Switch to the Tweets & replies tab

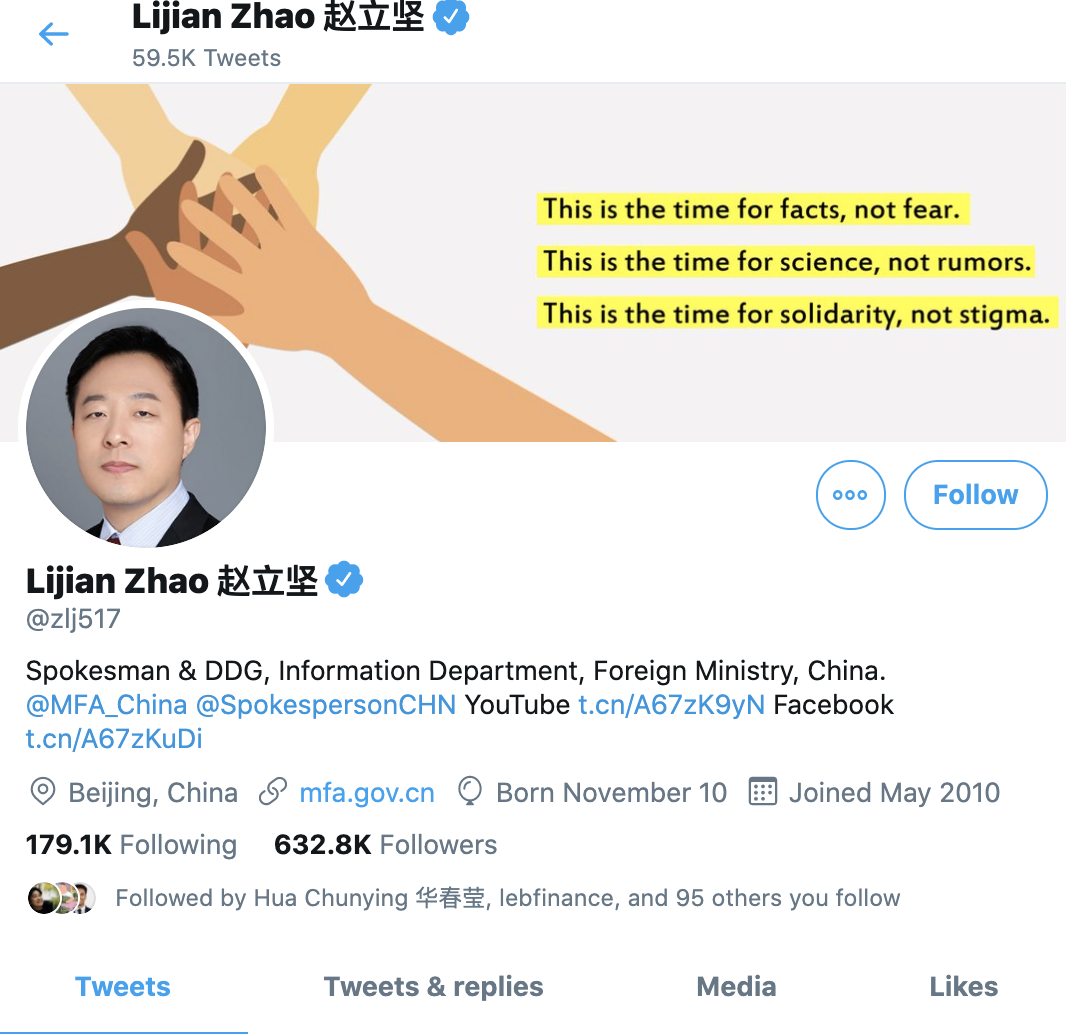pyautogui.click(x=434, y=986)
